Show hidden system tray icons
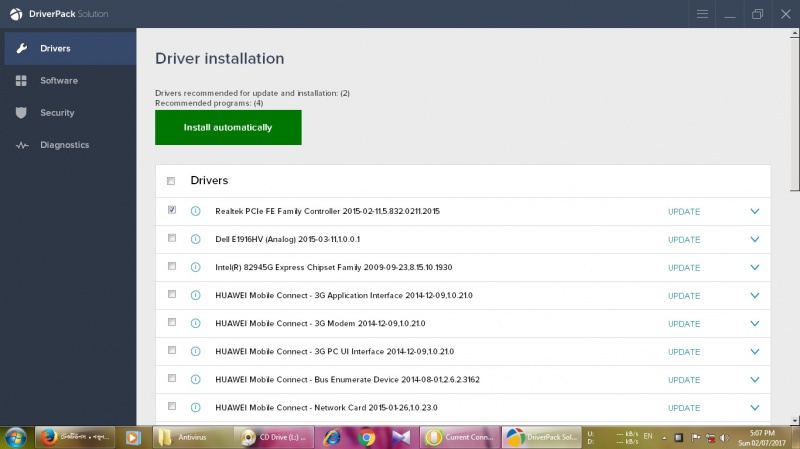Image resolution: width=800 pixels, height=449 pixels. coord(664,438)
